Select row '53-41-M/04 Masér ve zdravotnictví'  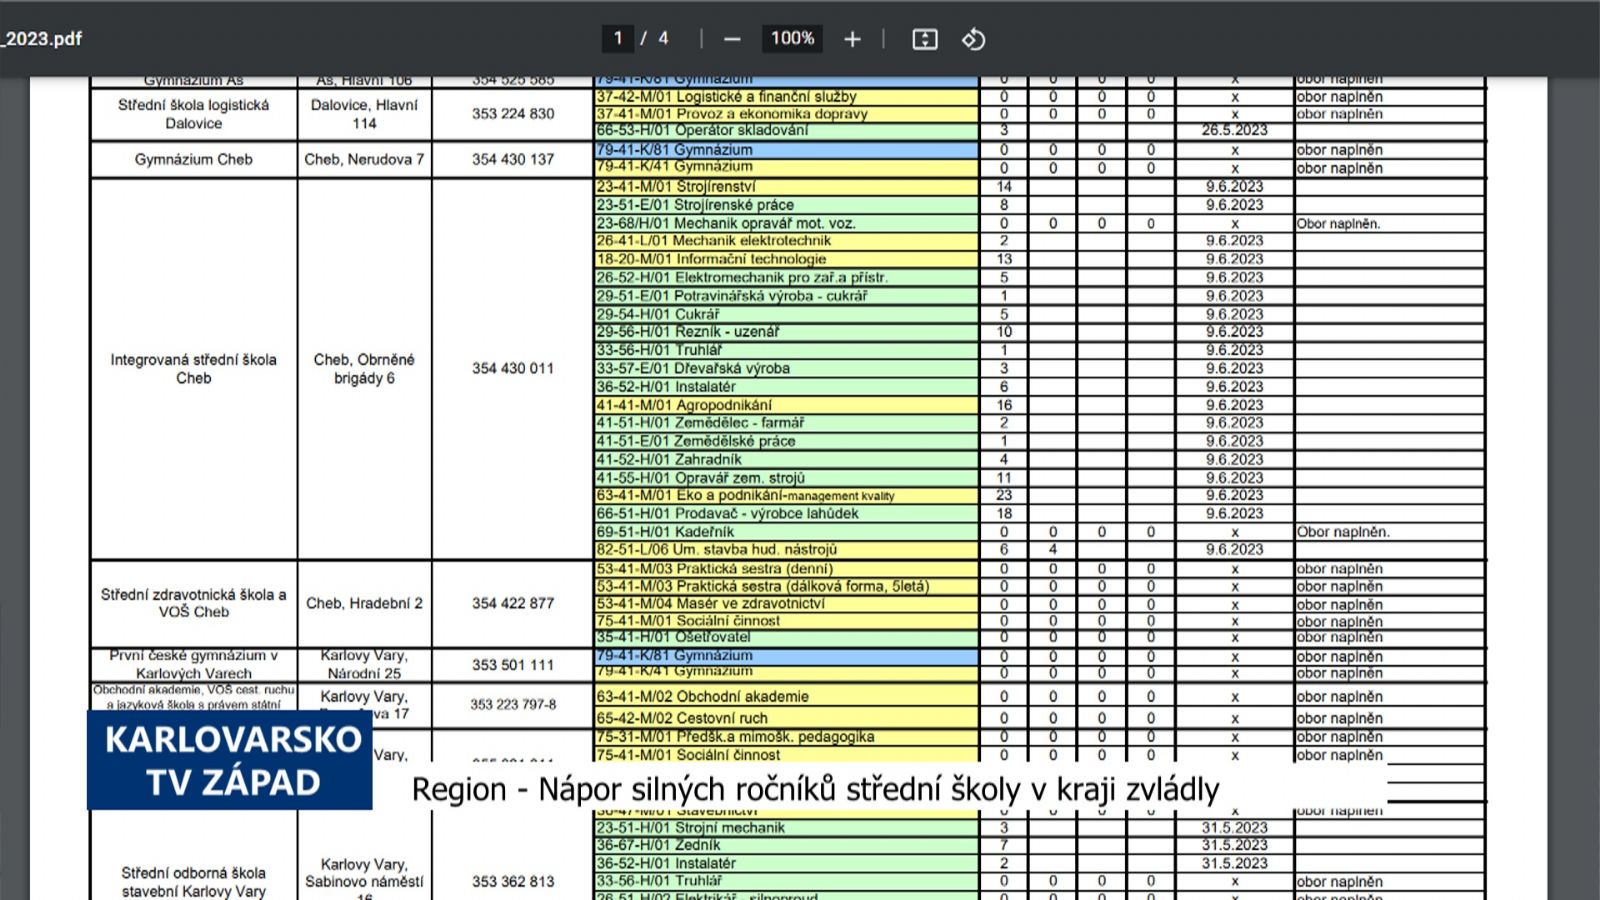point(786,604)
